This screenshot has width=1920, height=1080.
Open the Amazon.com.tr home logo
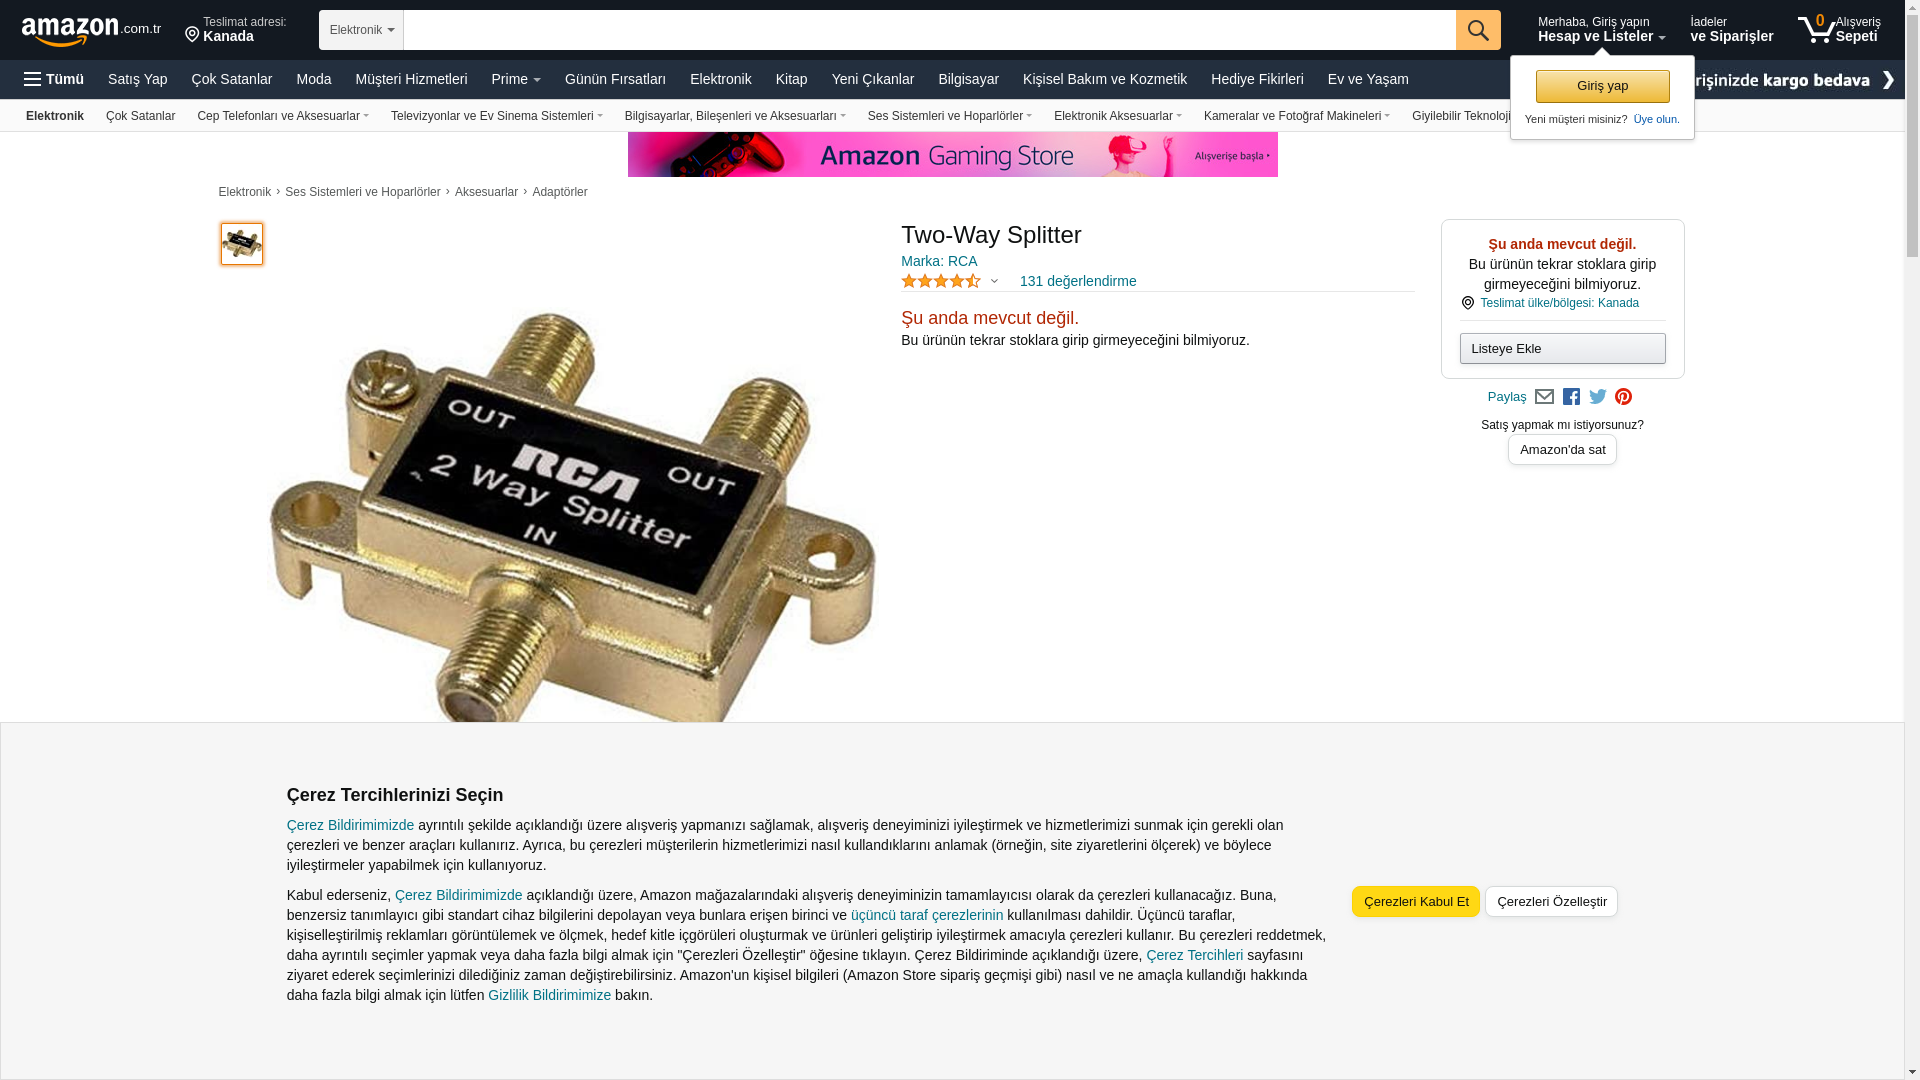click(x=91, y=31)
